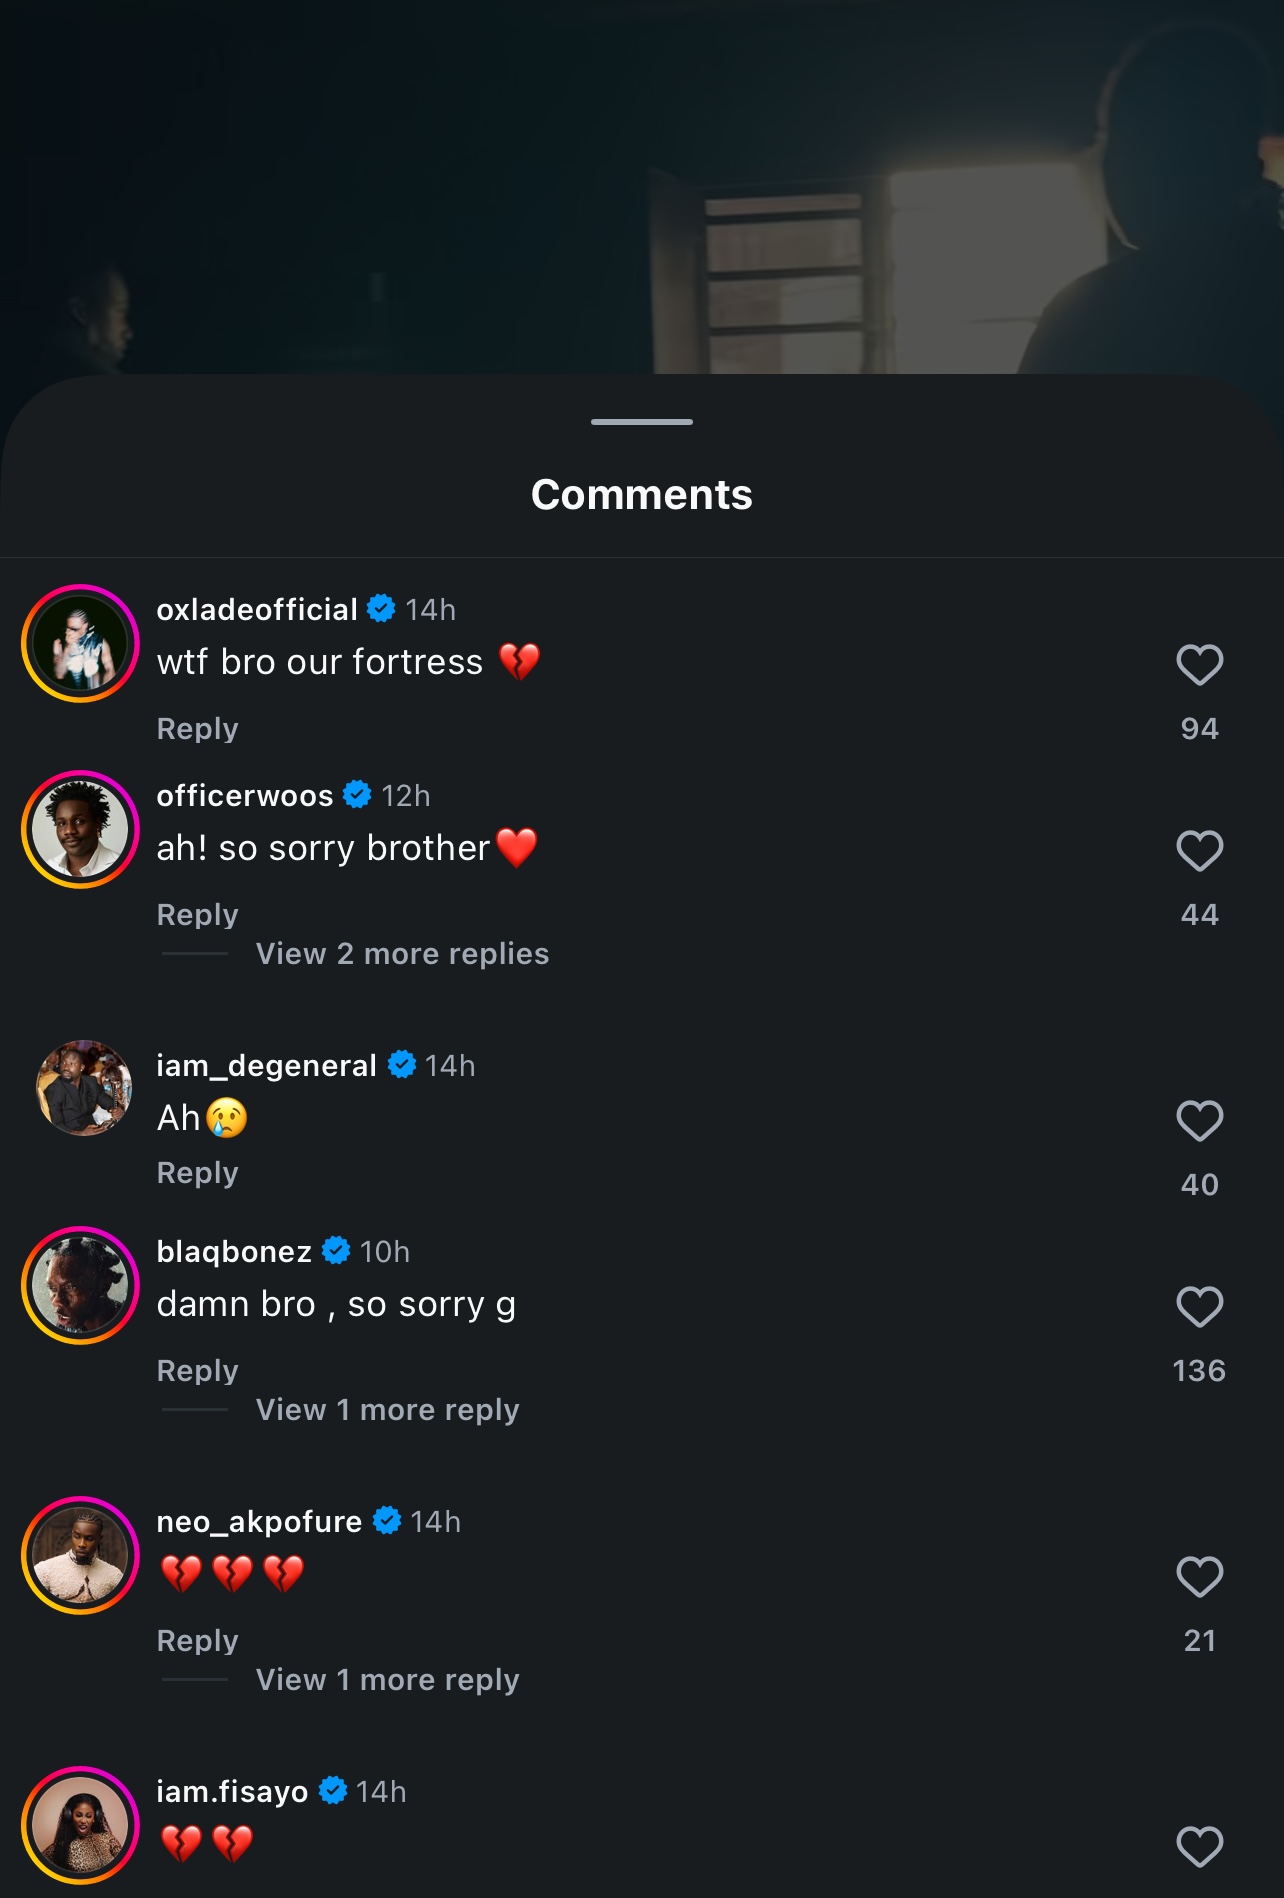Tap the heart on neo_akpofure's comment
This screenshot has height=1898, width=1284.
pos(1199,1577)
